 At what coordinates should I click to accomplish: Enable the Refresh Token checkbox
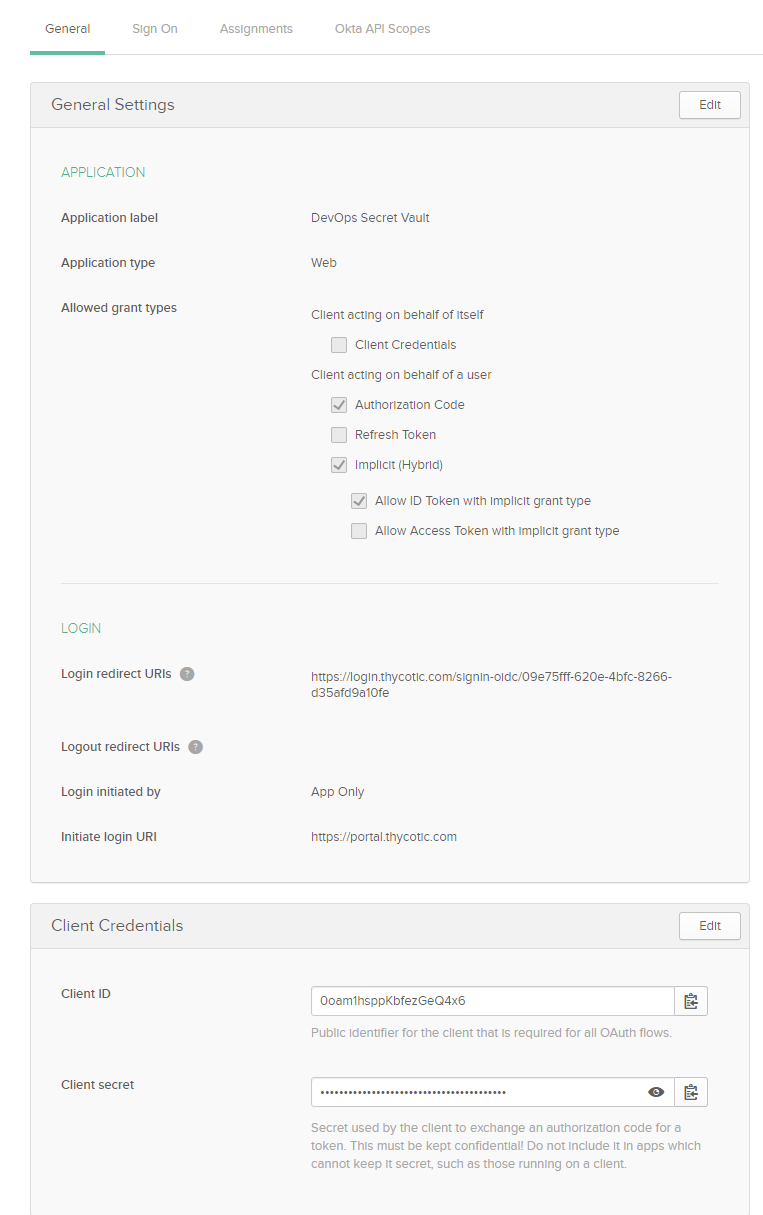click(339, 435)
